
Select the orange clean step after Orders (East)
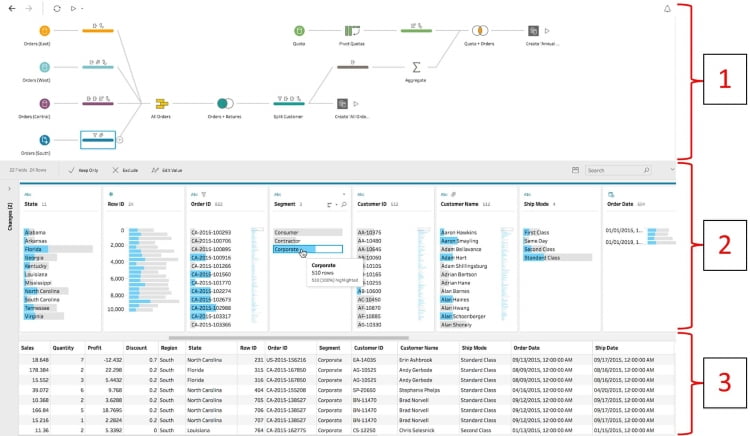pos(98,29)
